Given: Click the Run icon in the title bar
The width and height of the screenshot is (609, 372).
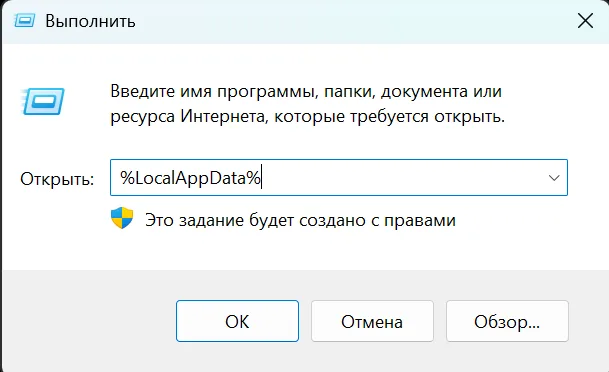Looking at the screenshot, I should 24,21.
